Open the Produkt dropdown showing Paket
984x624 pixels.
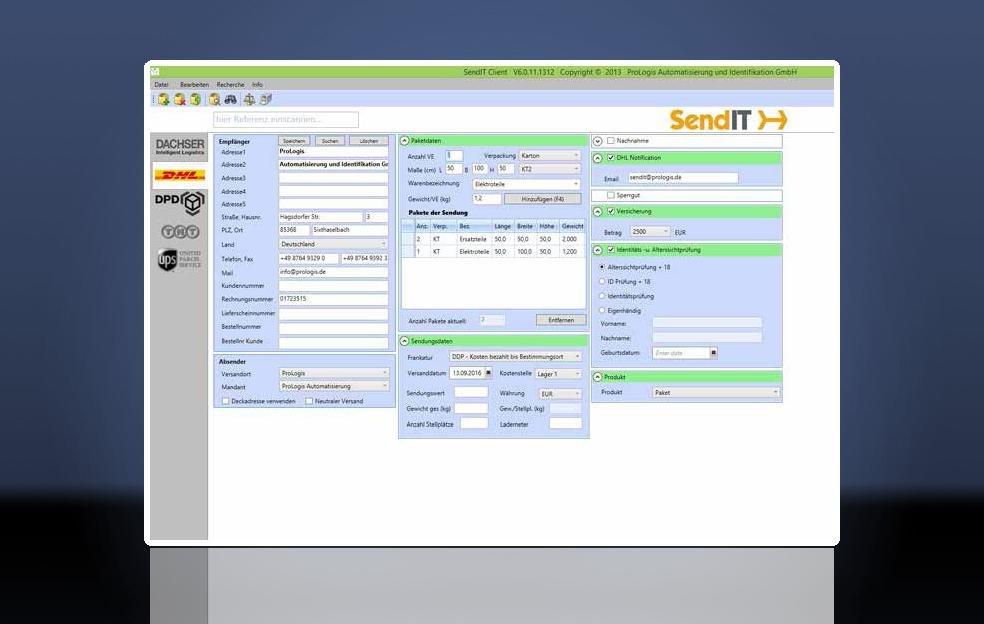[716, 392]
